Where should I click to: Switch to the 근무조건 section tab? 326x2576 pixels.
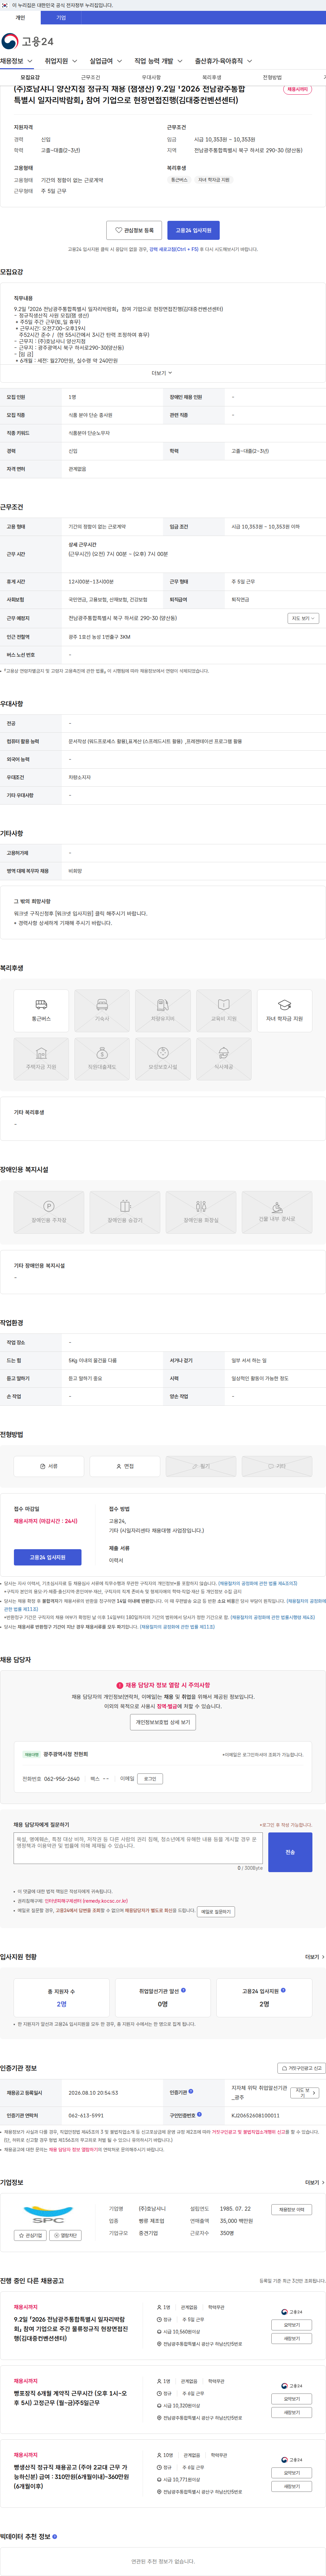(90, 77)
